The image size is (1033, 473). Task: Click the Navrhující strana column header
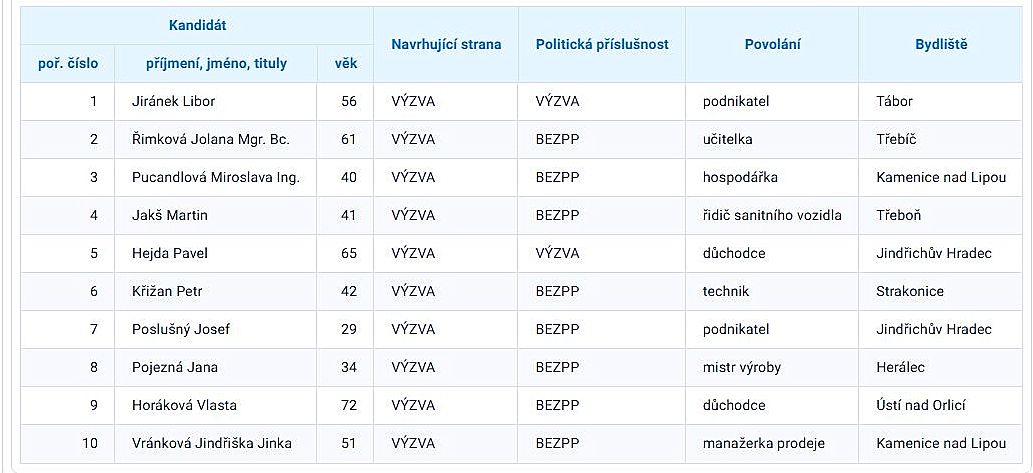(446, 44)
